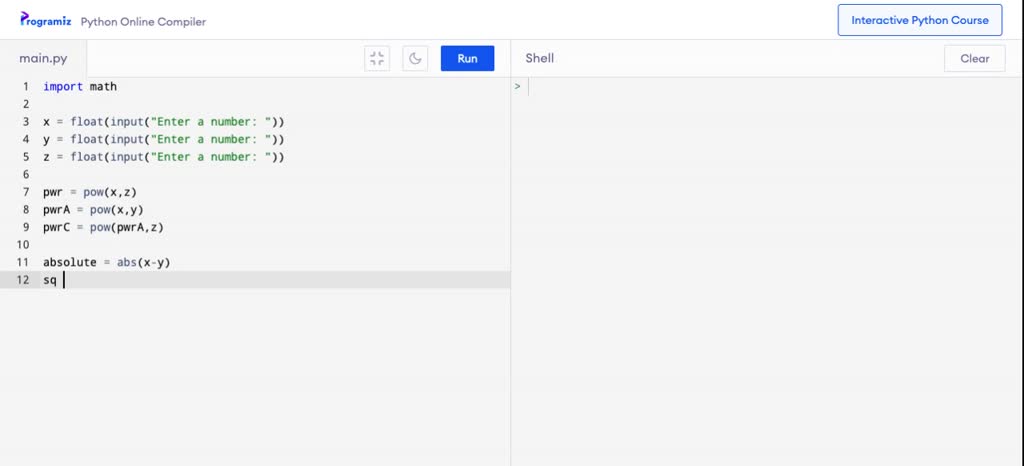The width and height of the screenshot is (1024, 466).
Task: Click on the import math line
Action: click(80, 86)
